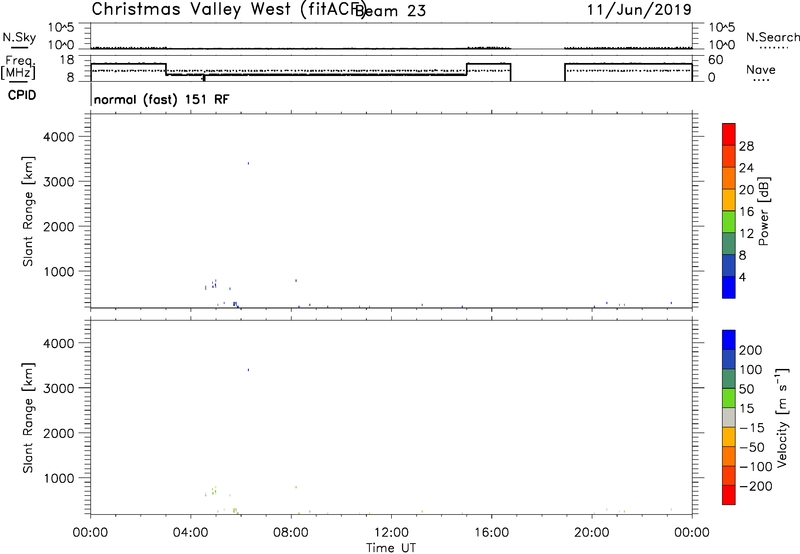
Task: Click the 200 value on Velocity colorbar
Action: (x=751, y=350)
